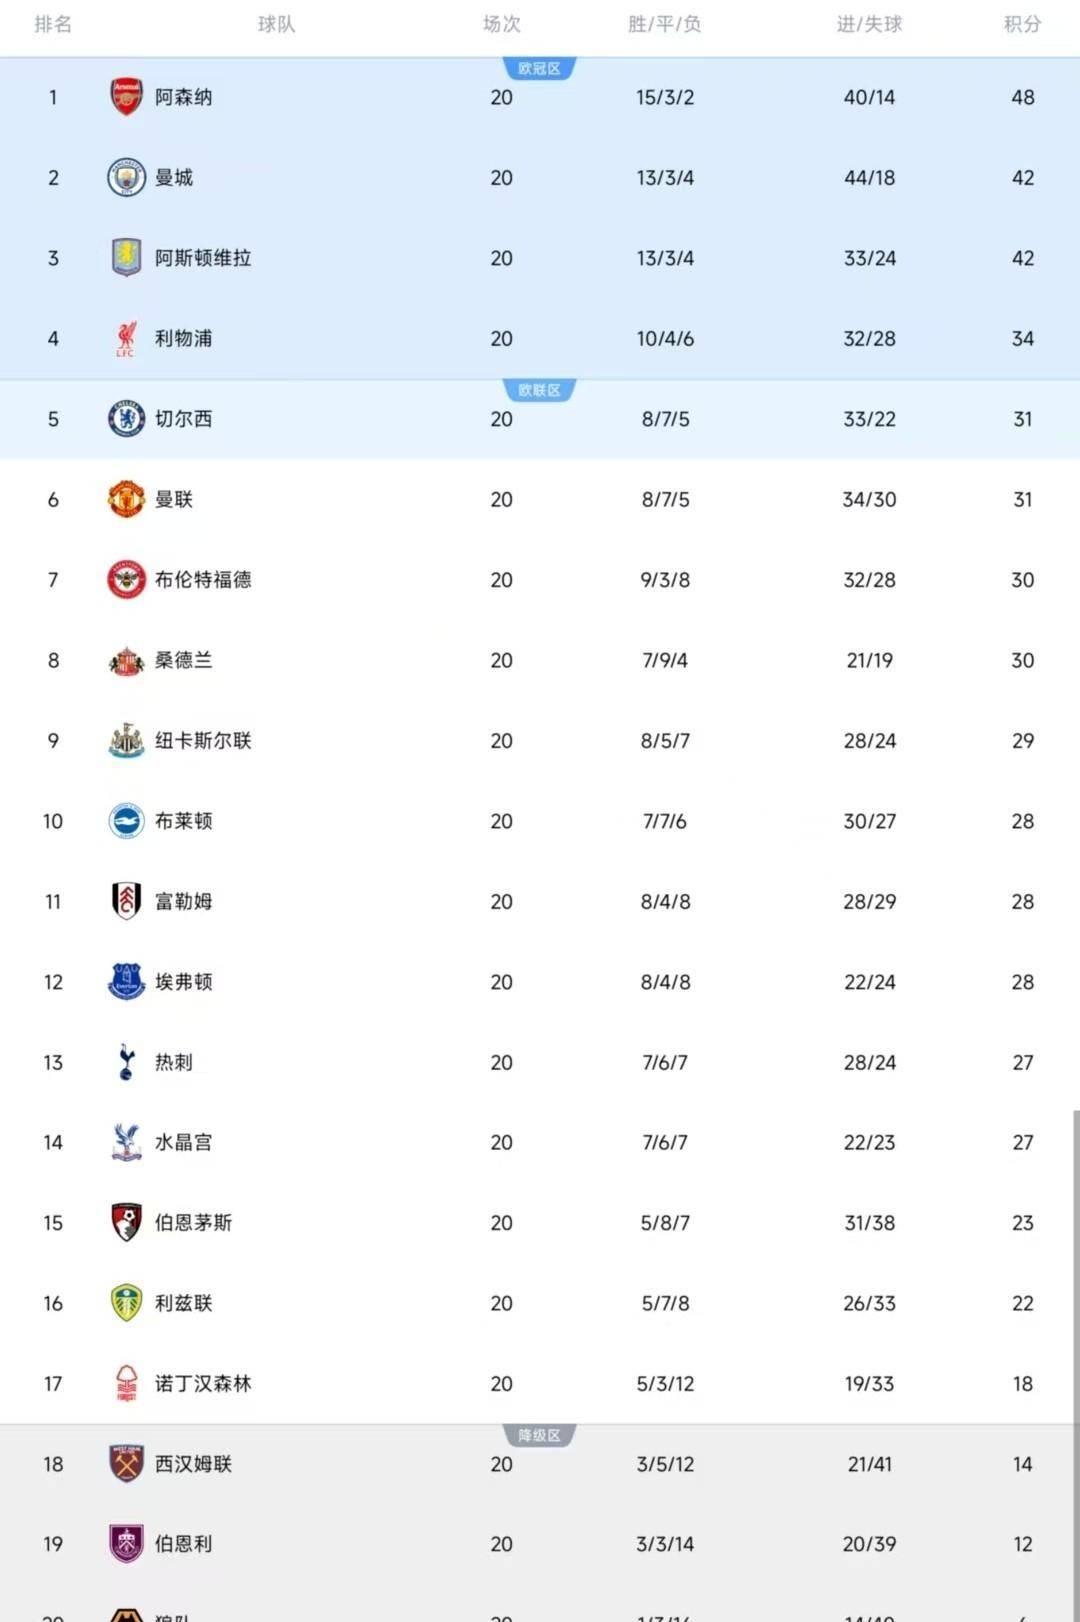Image resolution: width=1080 pixels, height=1622 pixels.
Task: Click the Chelsea club crest icon
Action: click(126, 419)
